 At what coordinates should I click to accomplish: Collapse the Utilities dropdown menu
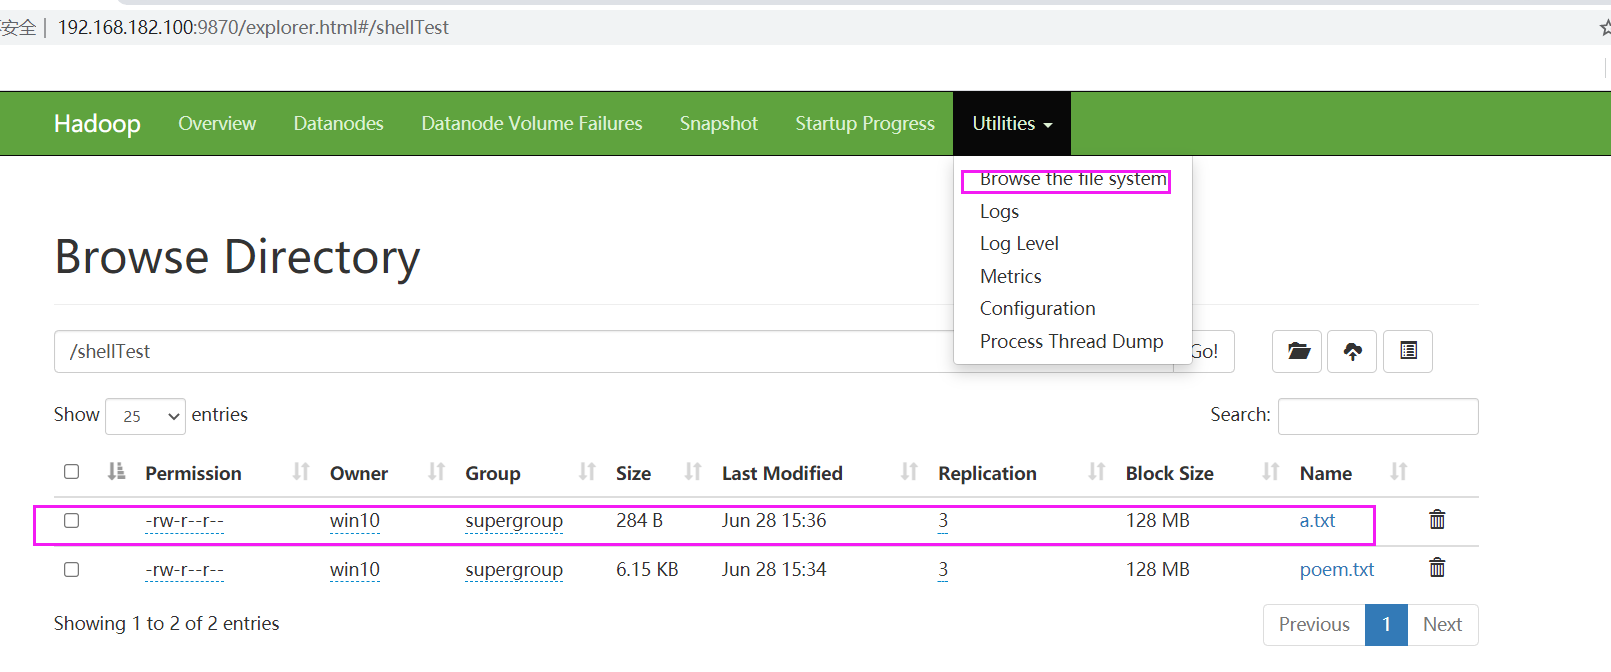click(x=1012, y=123)
